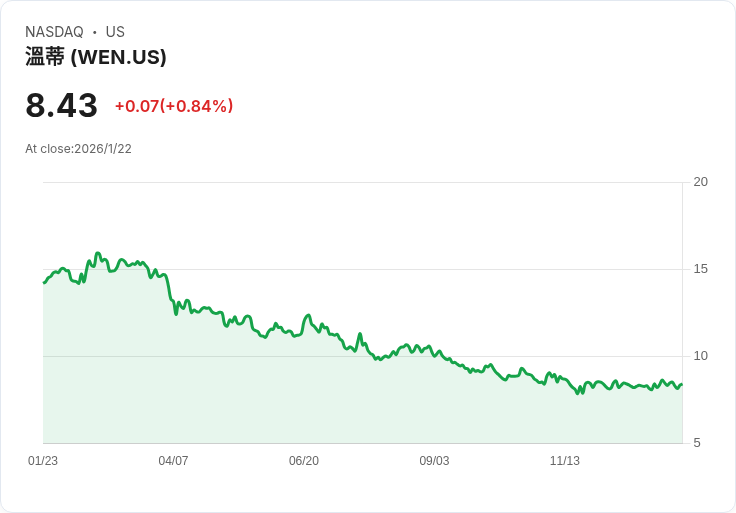Click the At close:2026/1/22 timestamp
The width and height of the screenshot is (736, 513).
78,149
